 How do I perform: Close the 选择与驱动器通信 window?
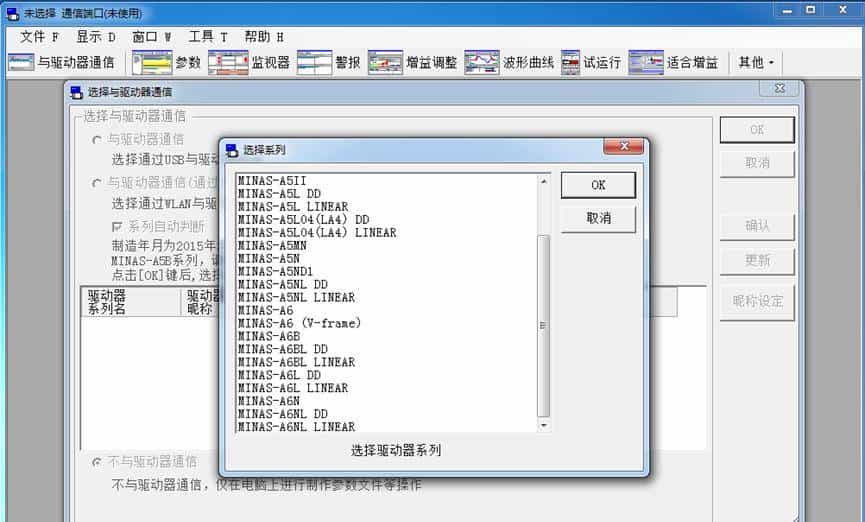tap(779, 88)
